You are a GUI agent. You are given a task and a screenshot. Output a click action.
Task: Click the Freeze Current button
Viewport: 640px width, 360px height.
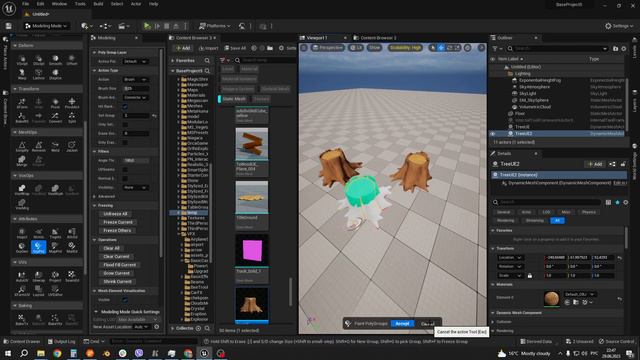pyautogui.click(x=118, y=222)
